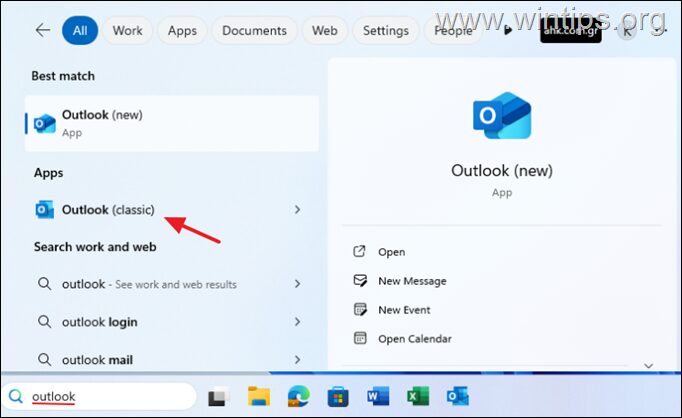Screen dimensions: 682x418
Task: Click the New Event calendar icon
Action: (360, 309)
